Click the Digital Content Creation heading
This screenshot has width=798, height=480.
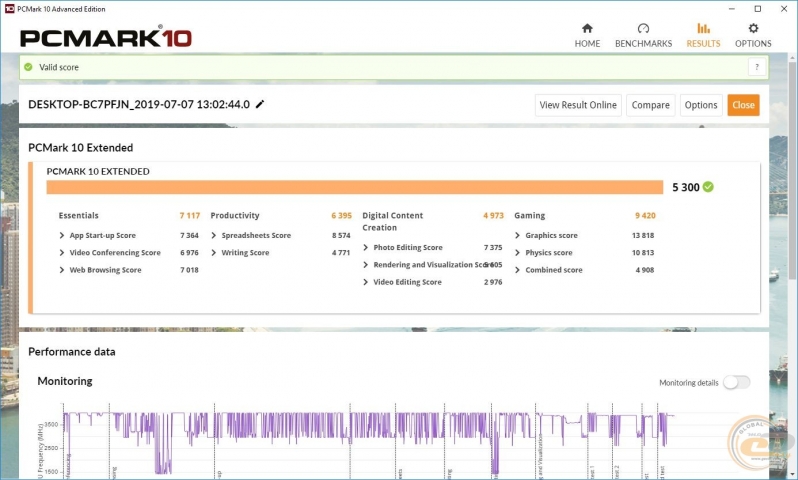392,221
